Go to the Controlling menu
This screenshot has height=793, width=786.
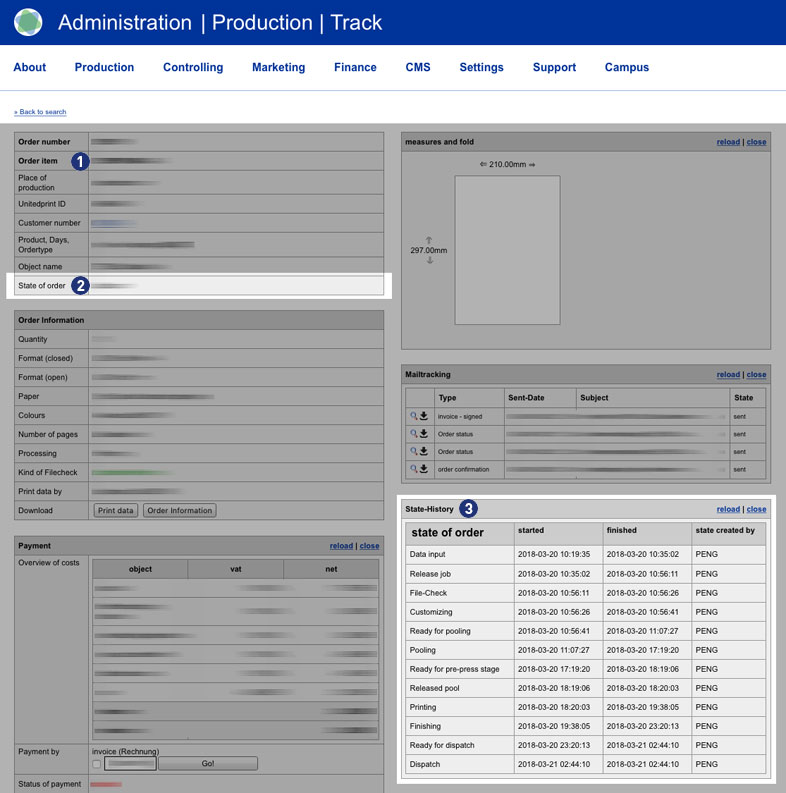pyautogui.click(x=193, y=67)
